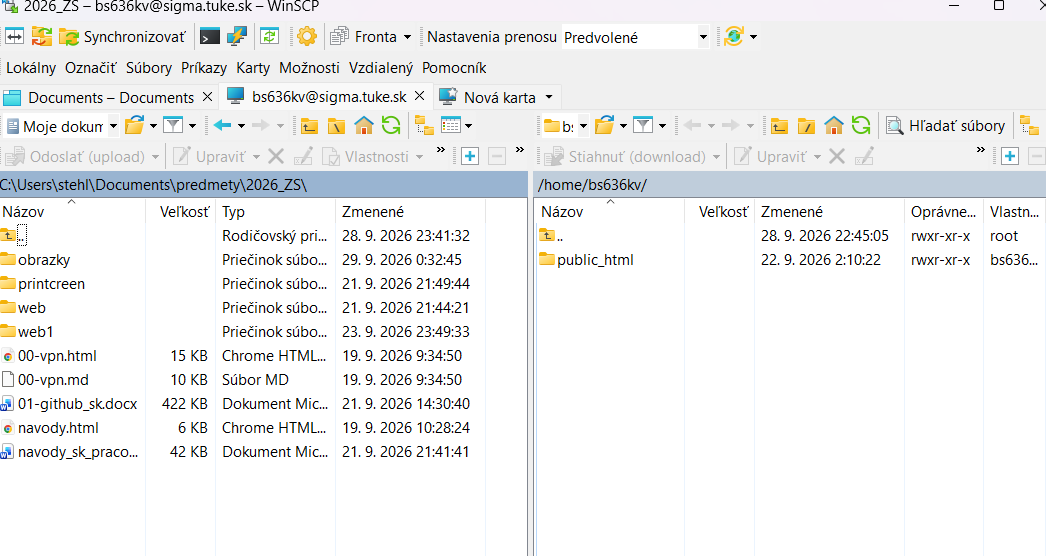Click the Synchronizovať button

coord(122,37)
